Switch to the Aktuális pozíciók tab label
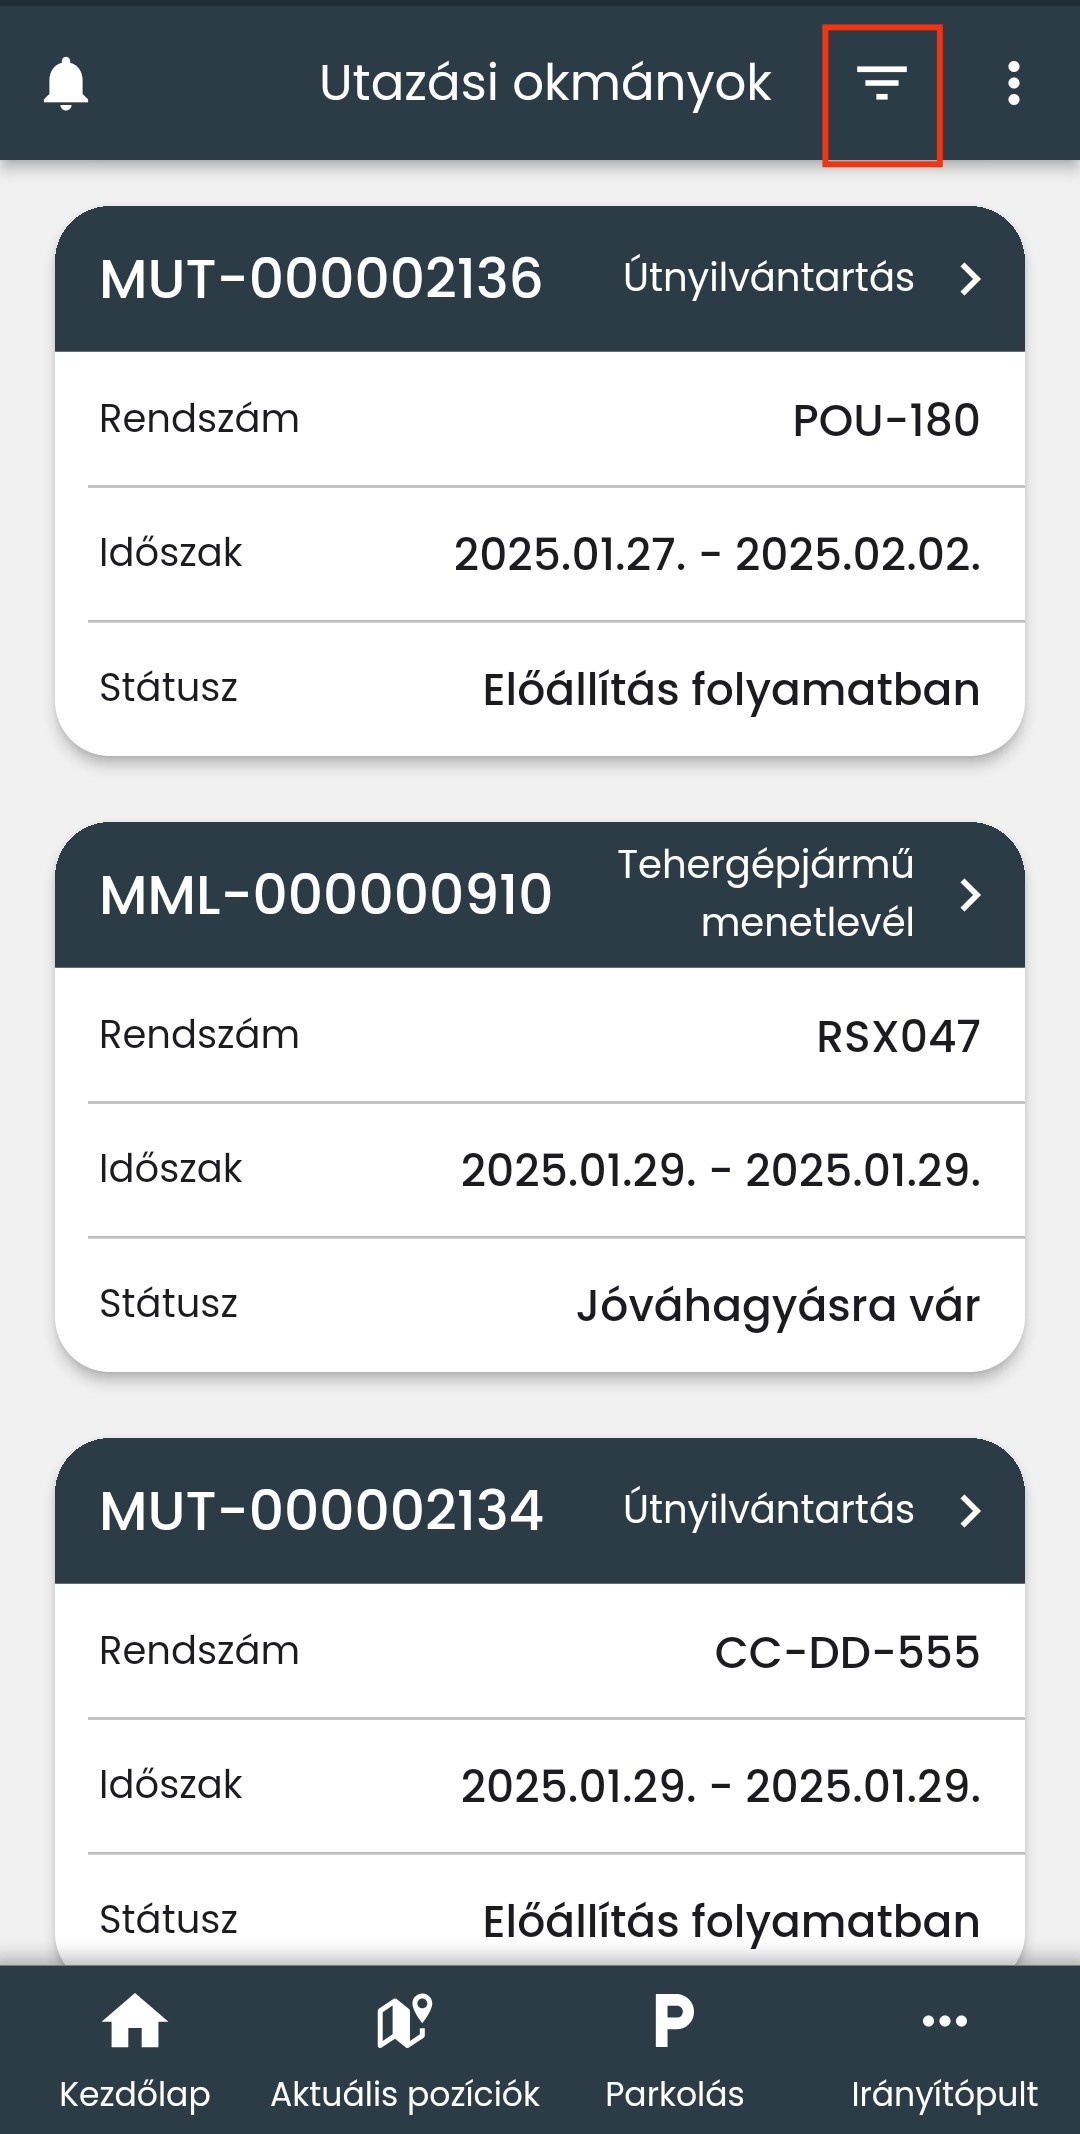 (405, 2094)
